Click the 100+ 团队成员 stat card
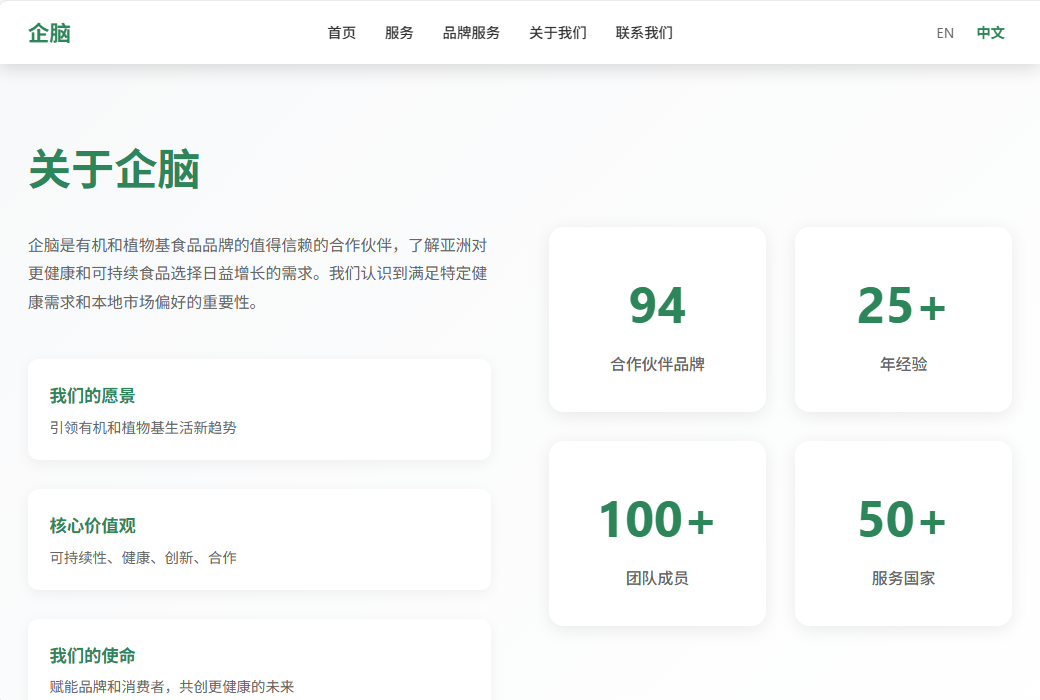Image resolution: width=1040 pixels, height=700 pixels. (x=657, y=533)
